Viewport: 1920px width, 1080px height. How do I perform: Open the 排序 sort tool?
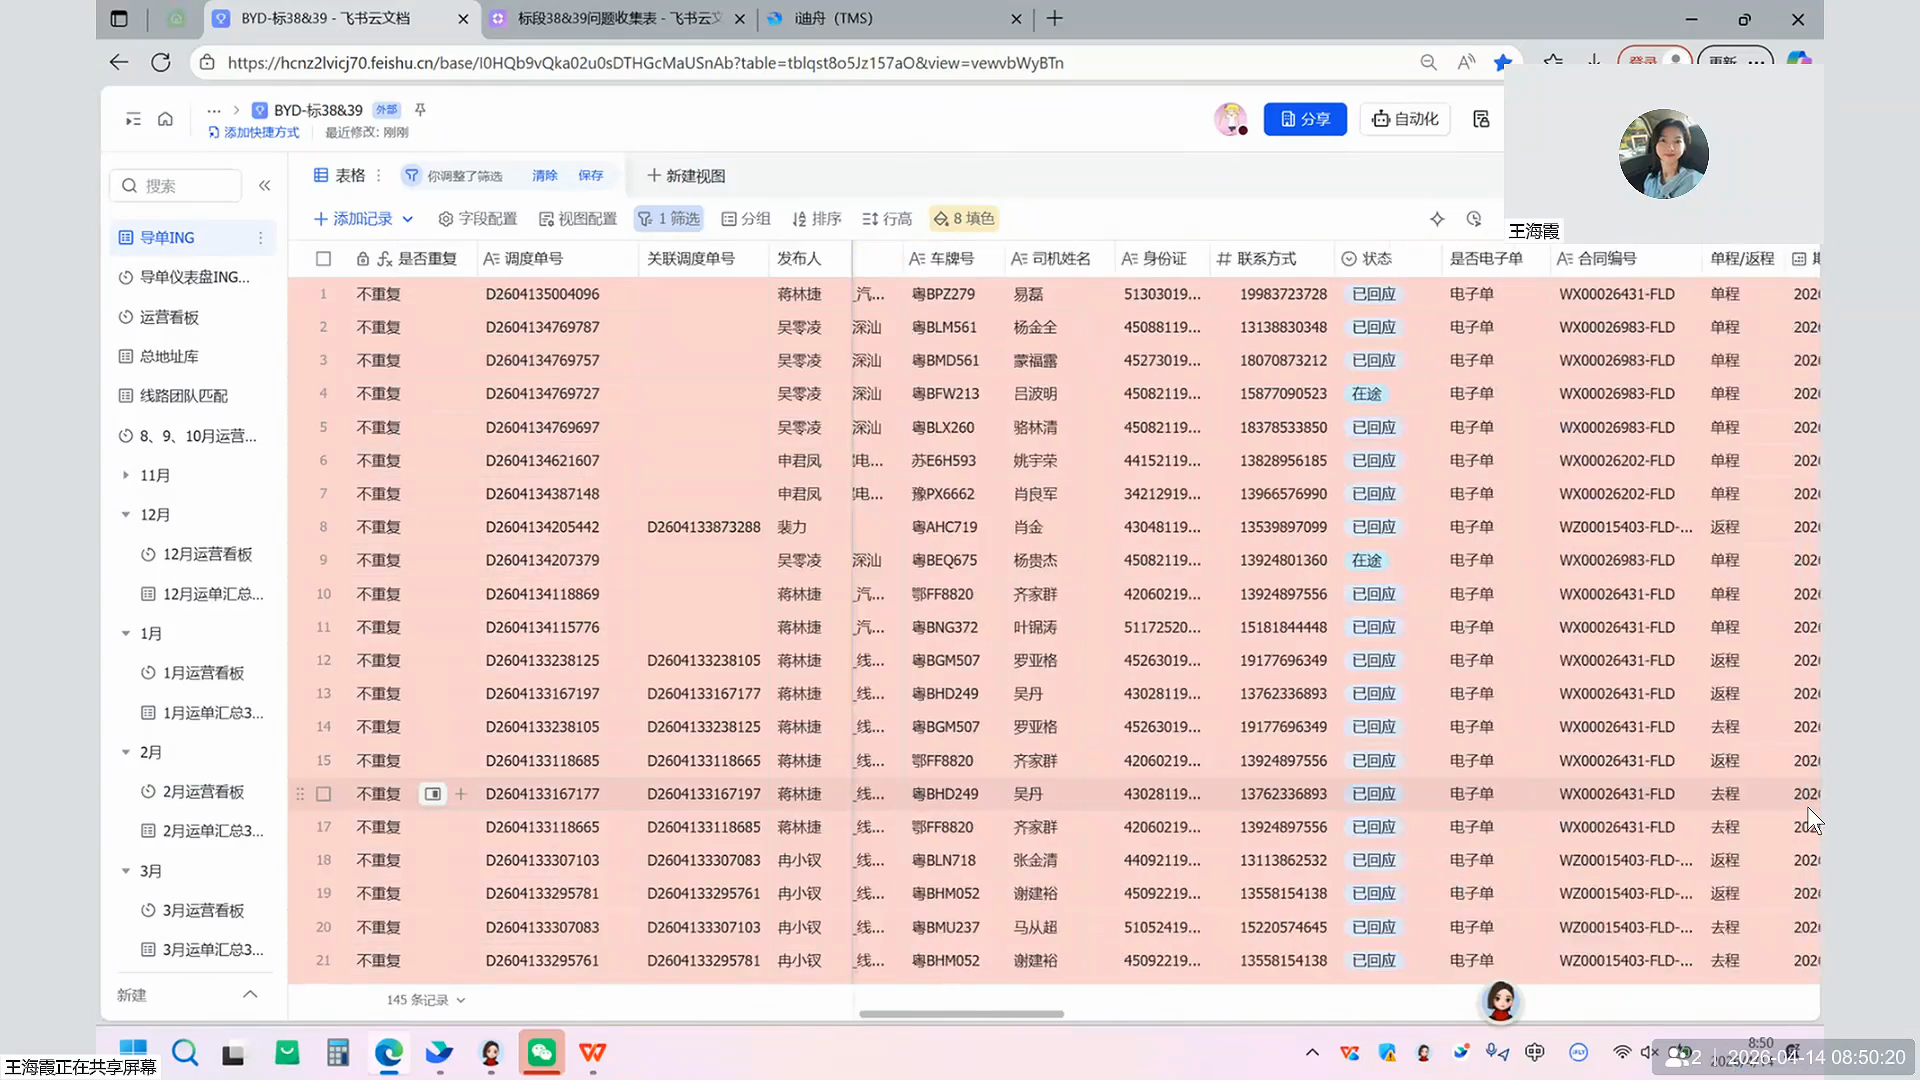(816, 218)
